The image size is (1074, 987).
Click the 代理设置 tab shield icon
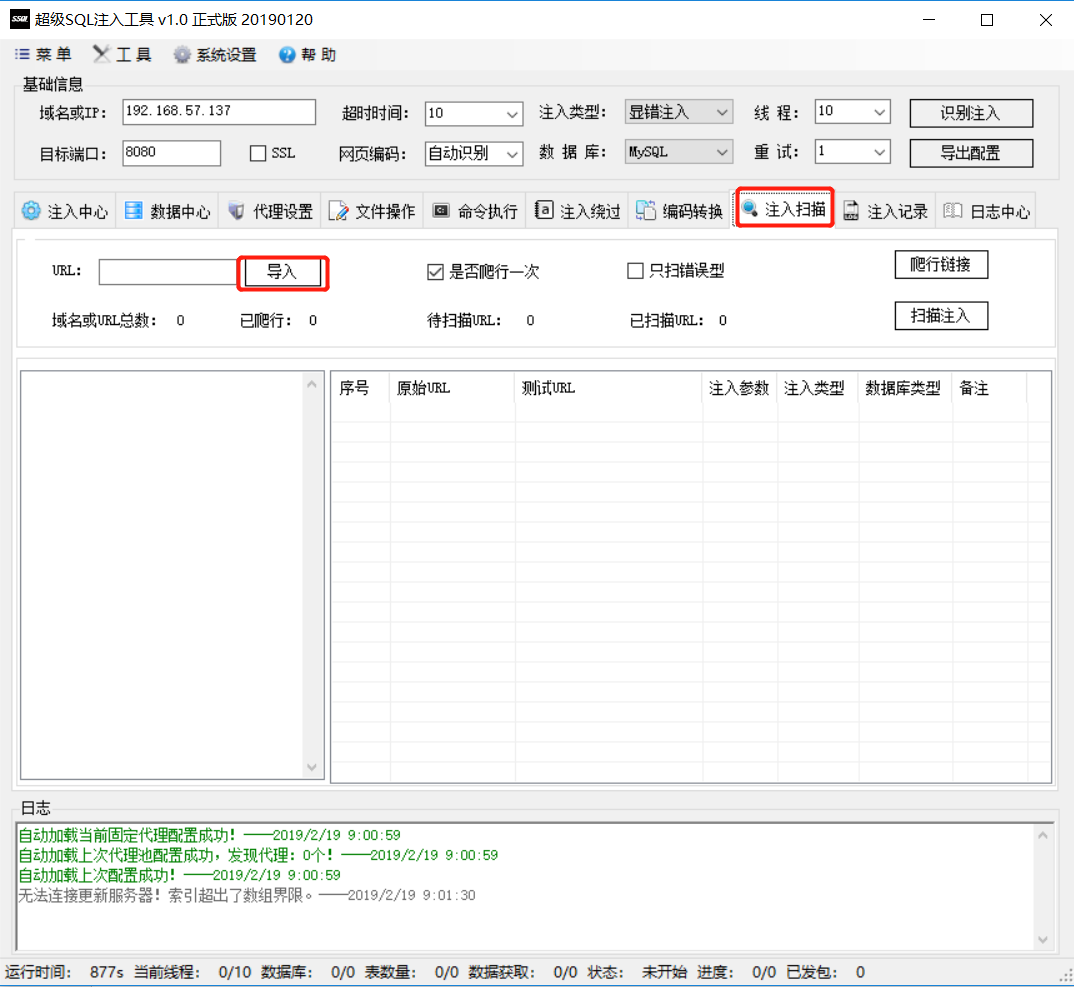point(236,211)
